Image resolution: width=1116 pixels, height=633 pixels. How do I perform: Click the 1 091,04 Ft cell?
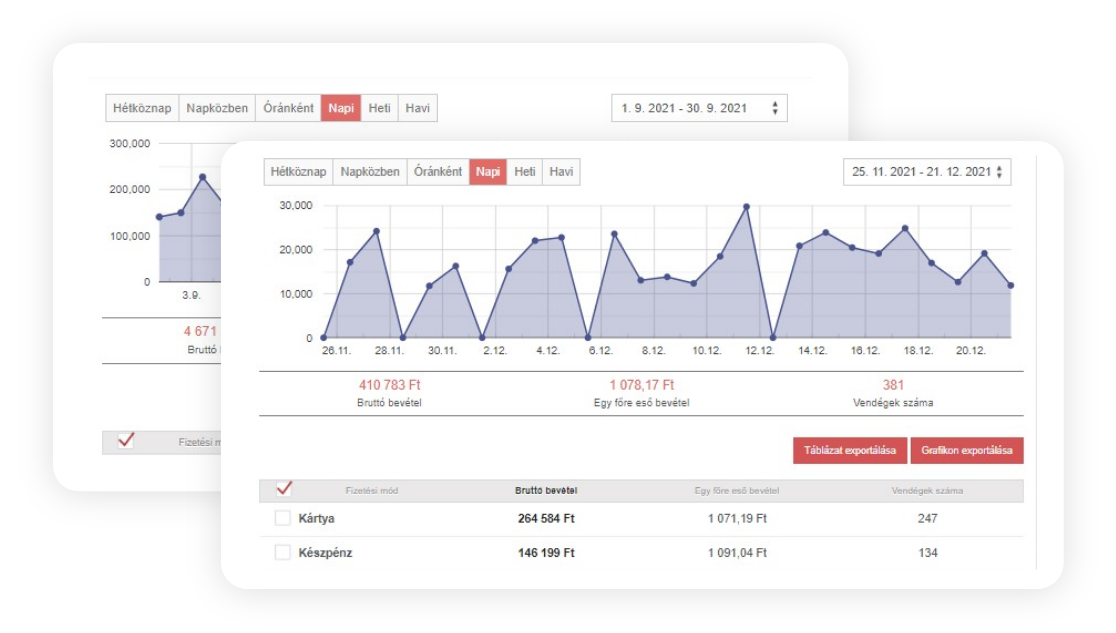(x=737, y=553)
